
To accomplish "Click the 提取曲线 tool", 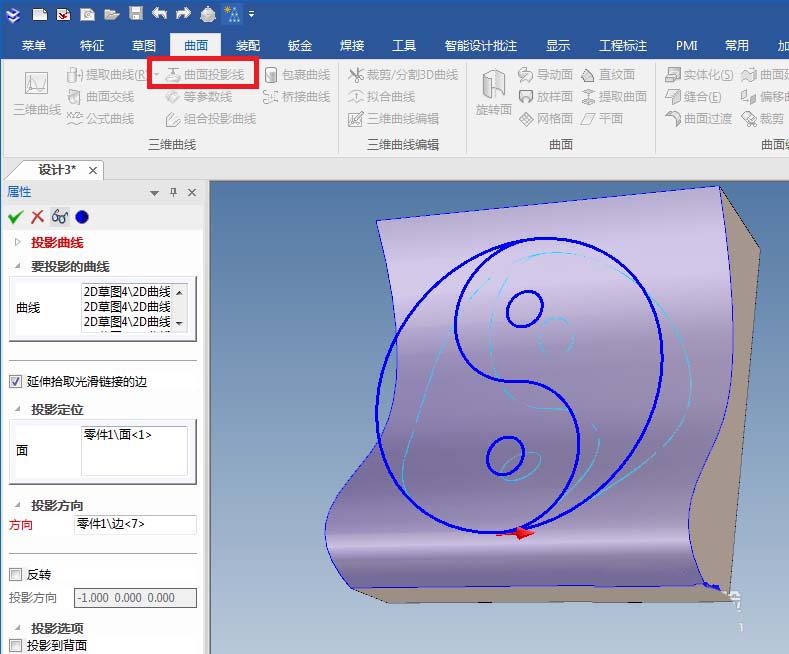I will point(106,75).
